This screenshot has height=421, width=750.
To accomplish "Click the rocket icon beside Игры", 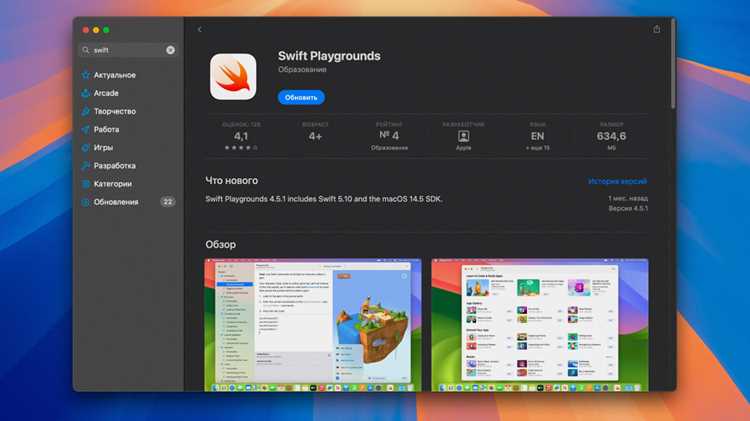I will [86, 148].
